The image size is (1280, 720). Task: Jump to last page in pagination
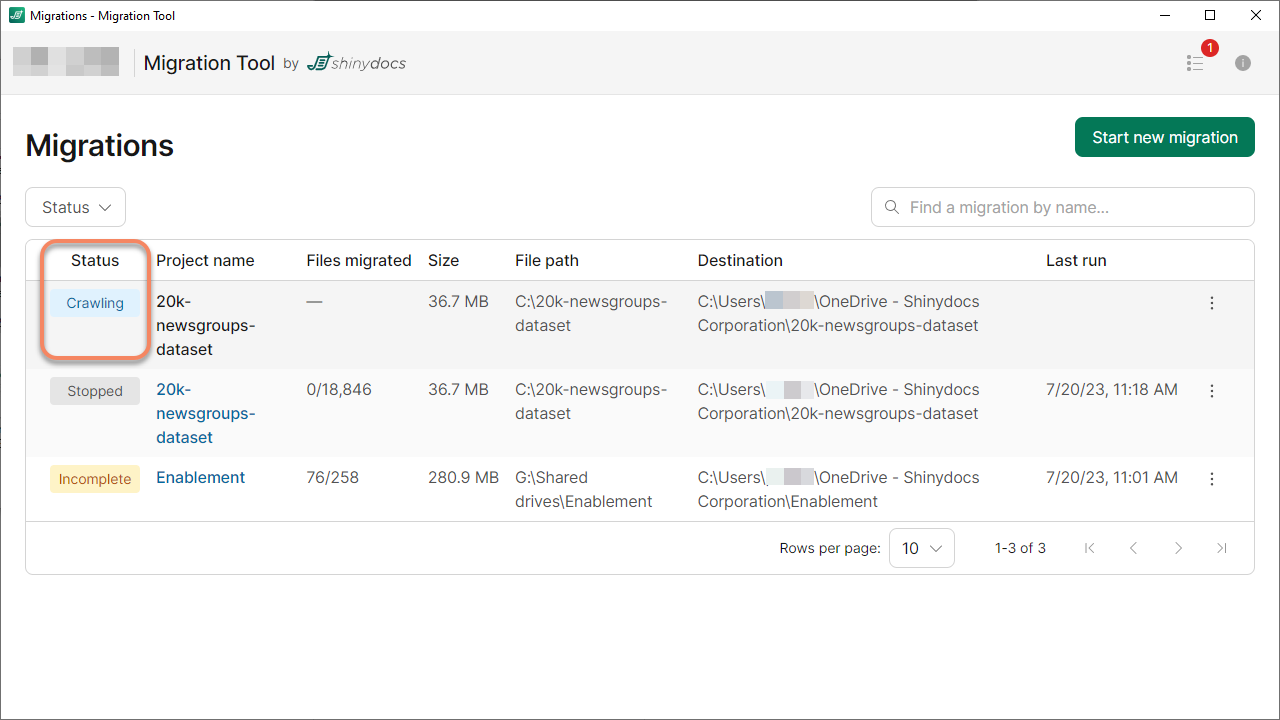tap(1222, 548)
